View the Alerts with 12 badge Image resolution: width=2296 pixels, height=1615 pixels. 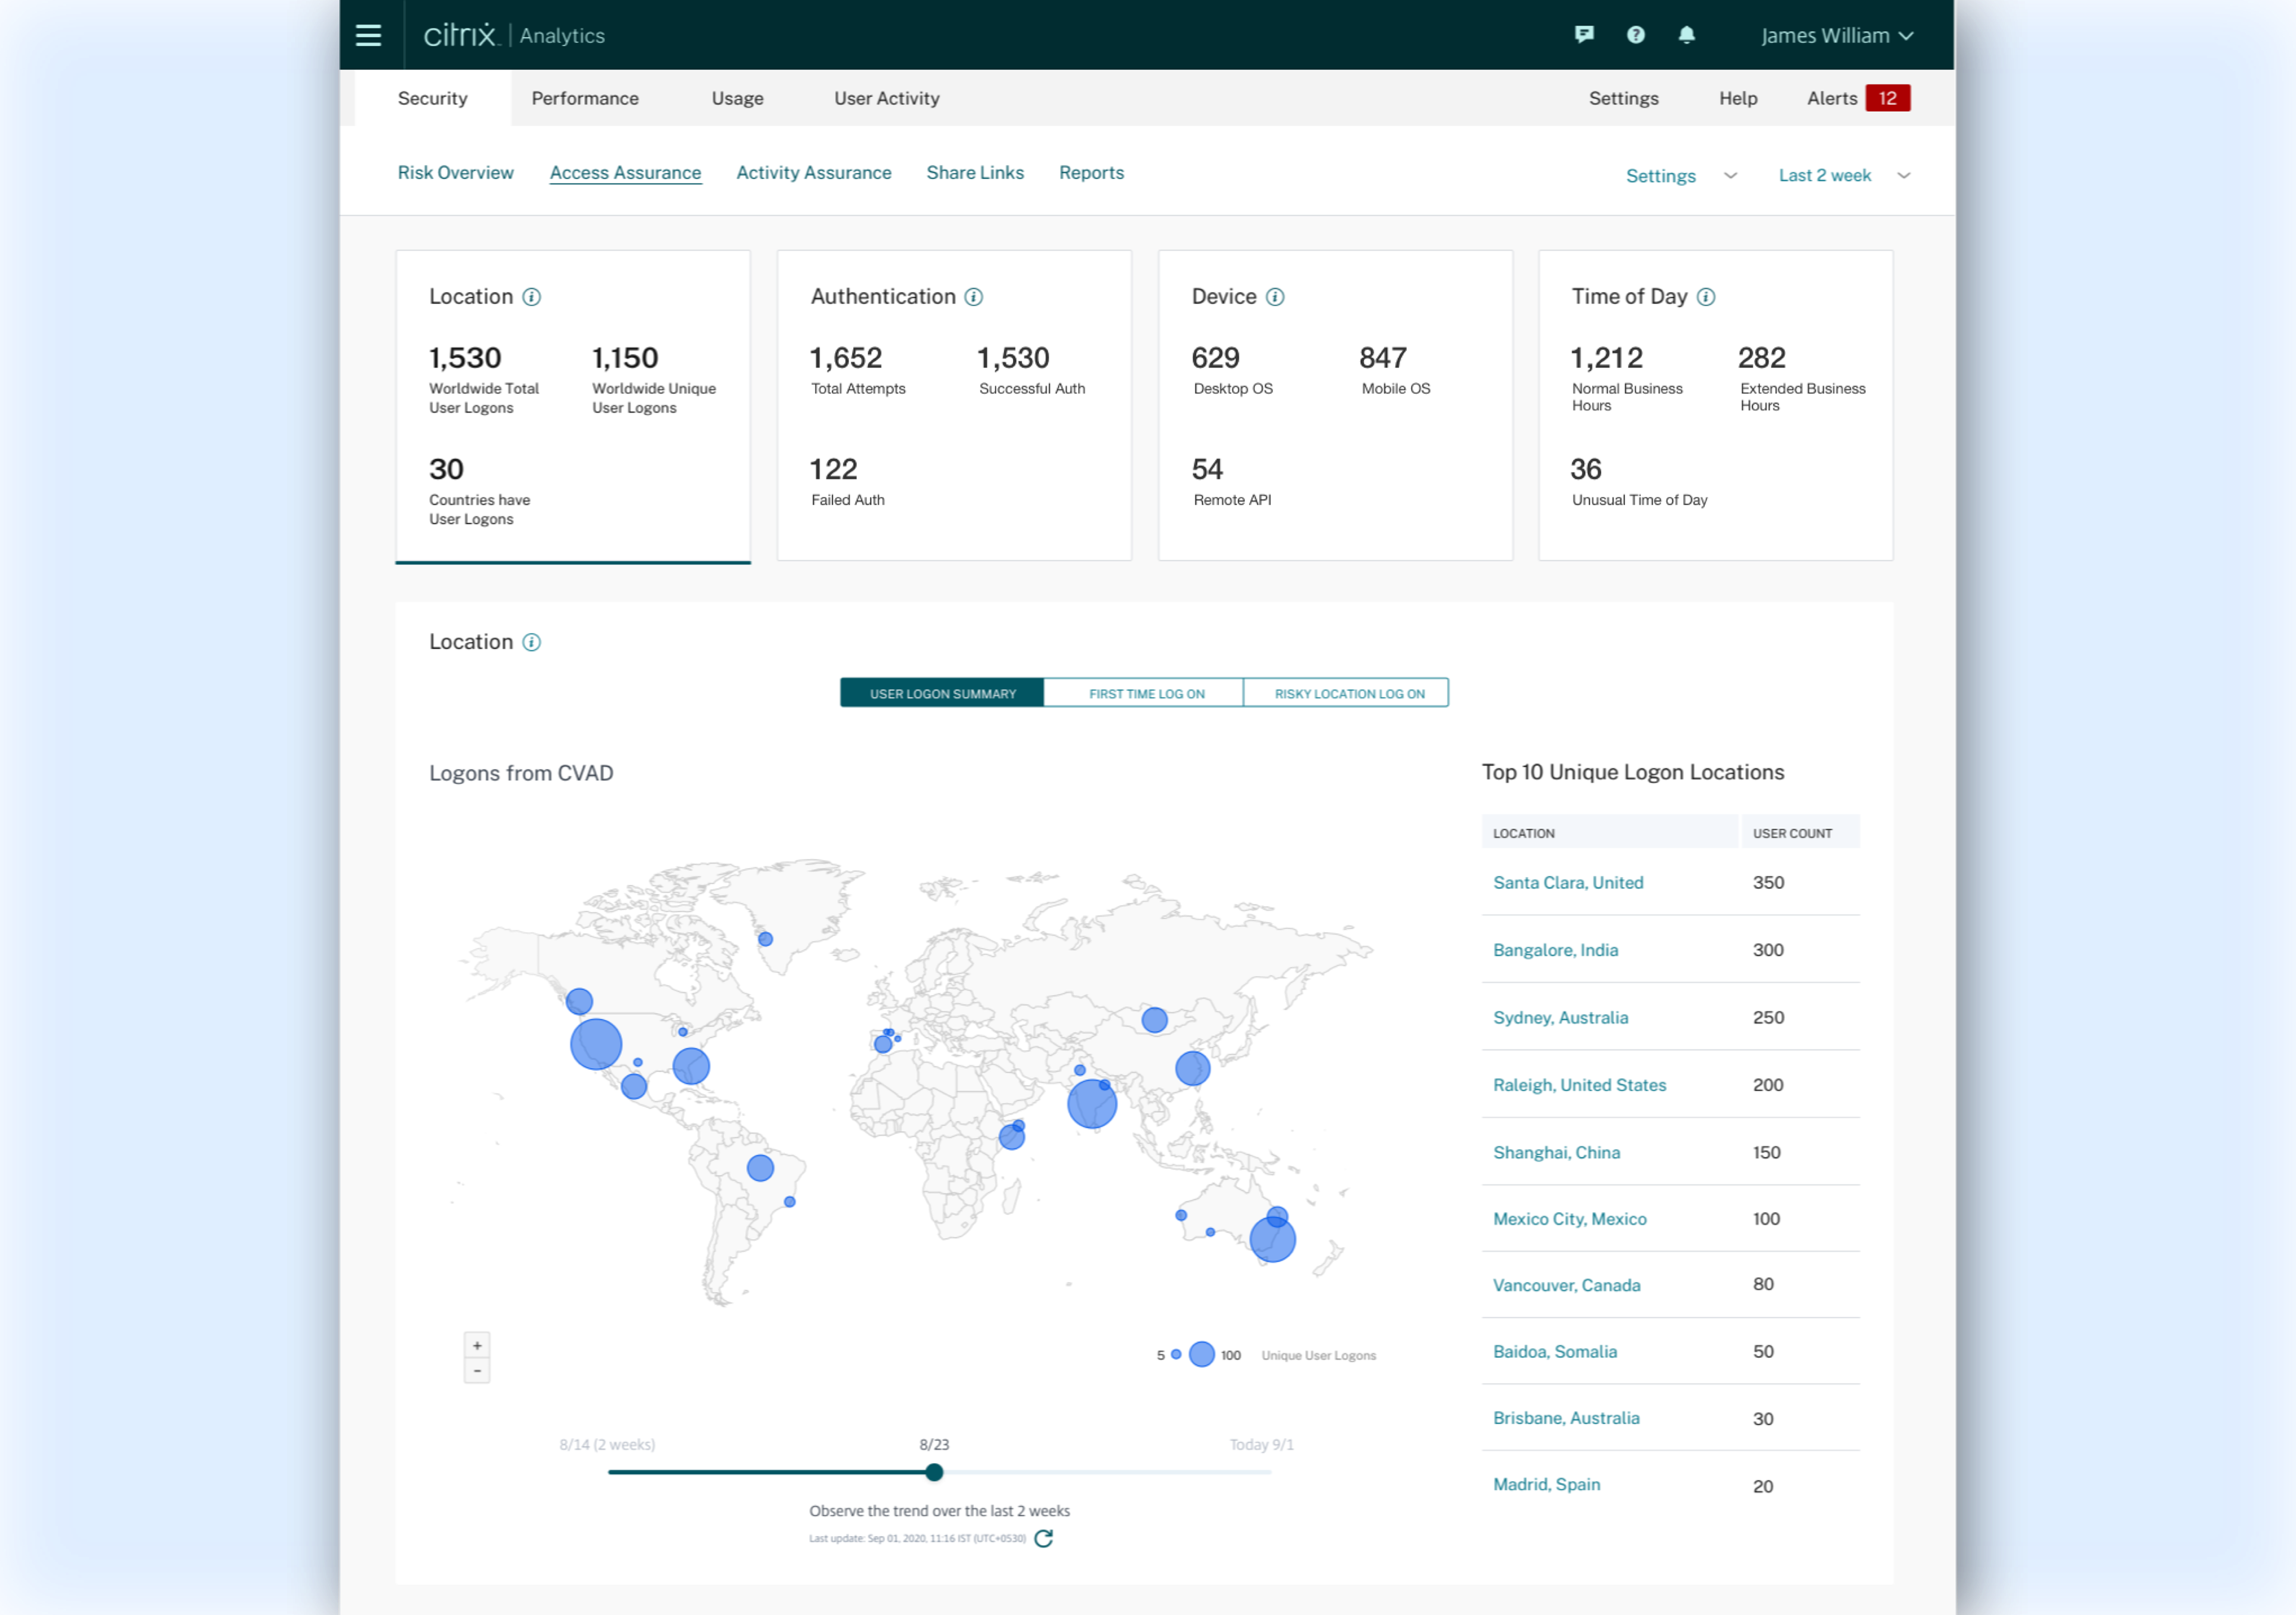pos(1857,98)
